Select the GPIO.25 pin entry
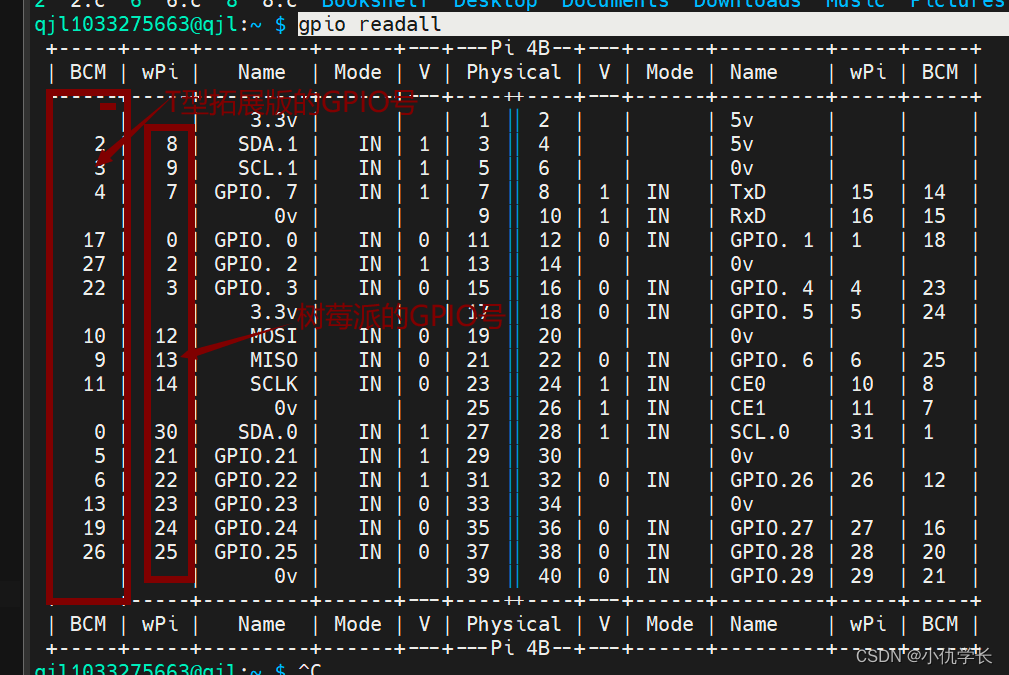1009x675 pixels. click(x=254, y=551)
